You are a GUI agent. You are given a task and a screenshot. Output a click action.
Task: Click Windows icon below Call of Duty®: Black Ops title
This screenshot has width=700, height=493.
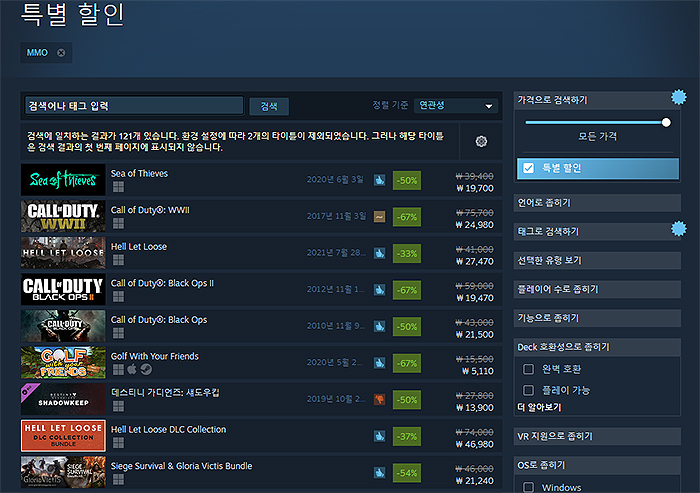(118, 333)
